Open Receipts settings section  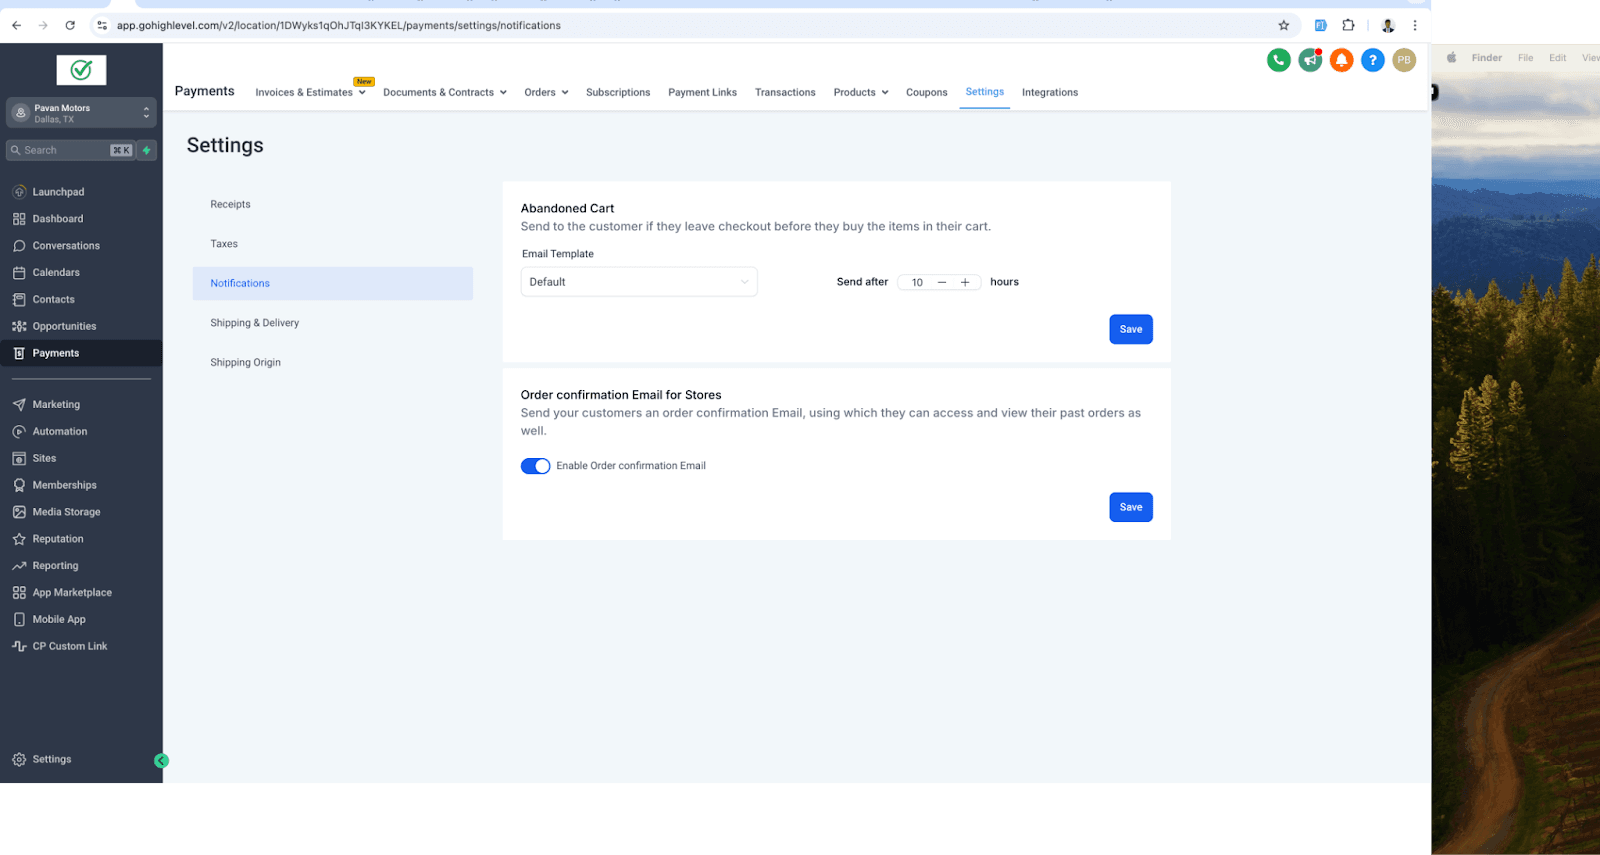(x=333, y=204)
